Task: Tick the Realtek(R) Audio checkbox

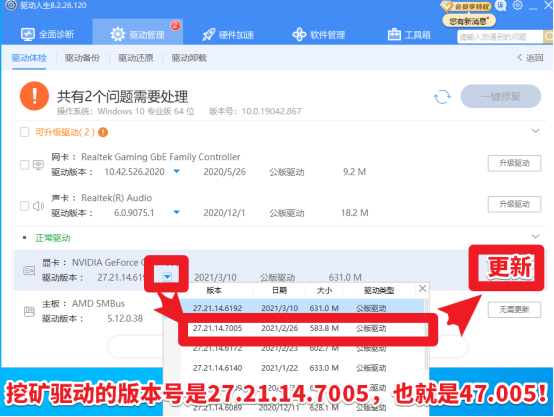Action: 24,206
